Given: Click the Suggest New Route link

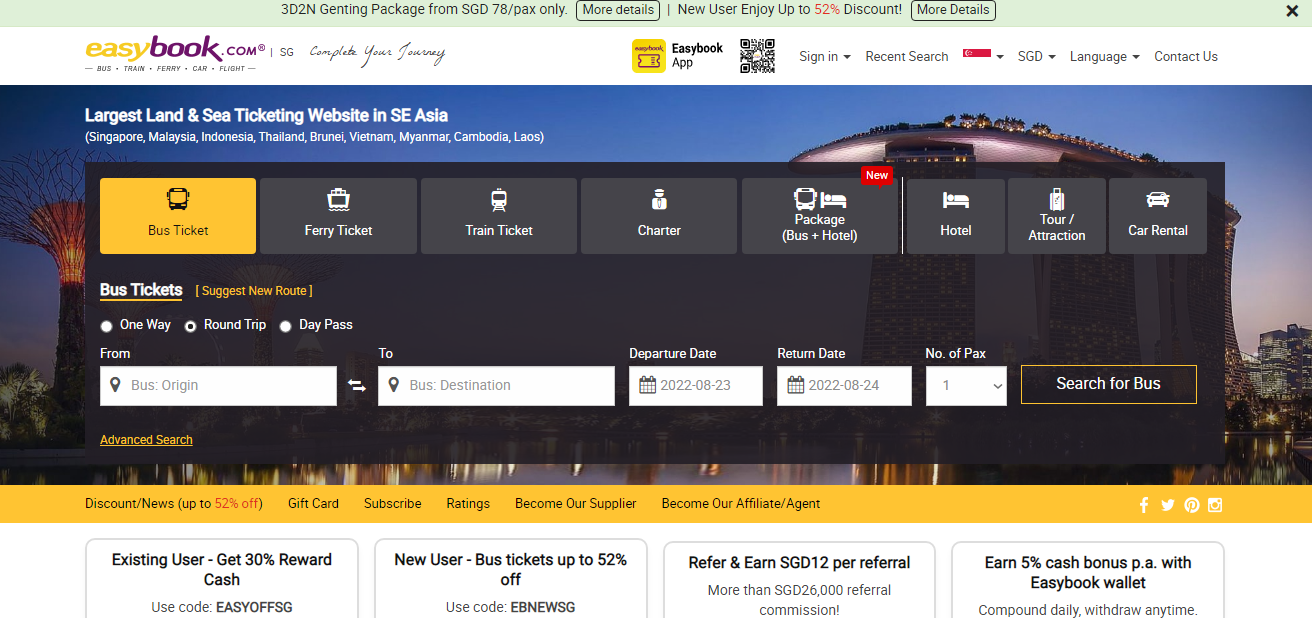Looking at the screenshot, I should [254, 291].
